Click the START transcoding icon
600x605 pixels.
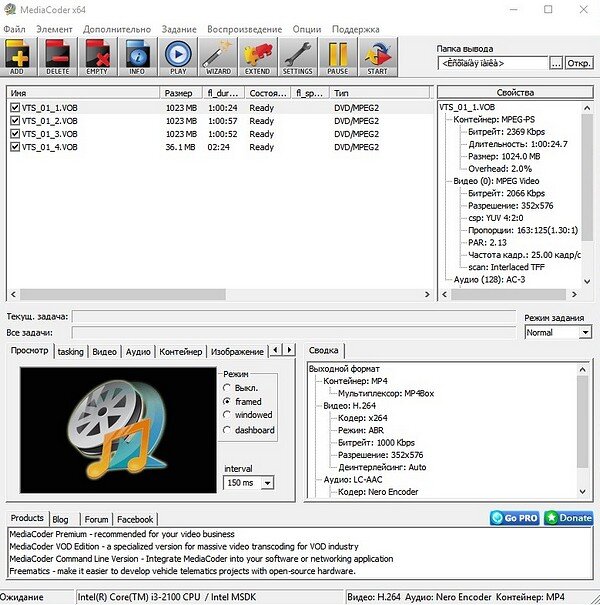(x=378, y=57)
